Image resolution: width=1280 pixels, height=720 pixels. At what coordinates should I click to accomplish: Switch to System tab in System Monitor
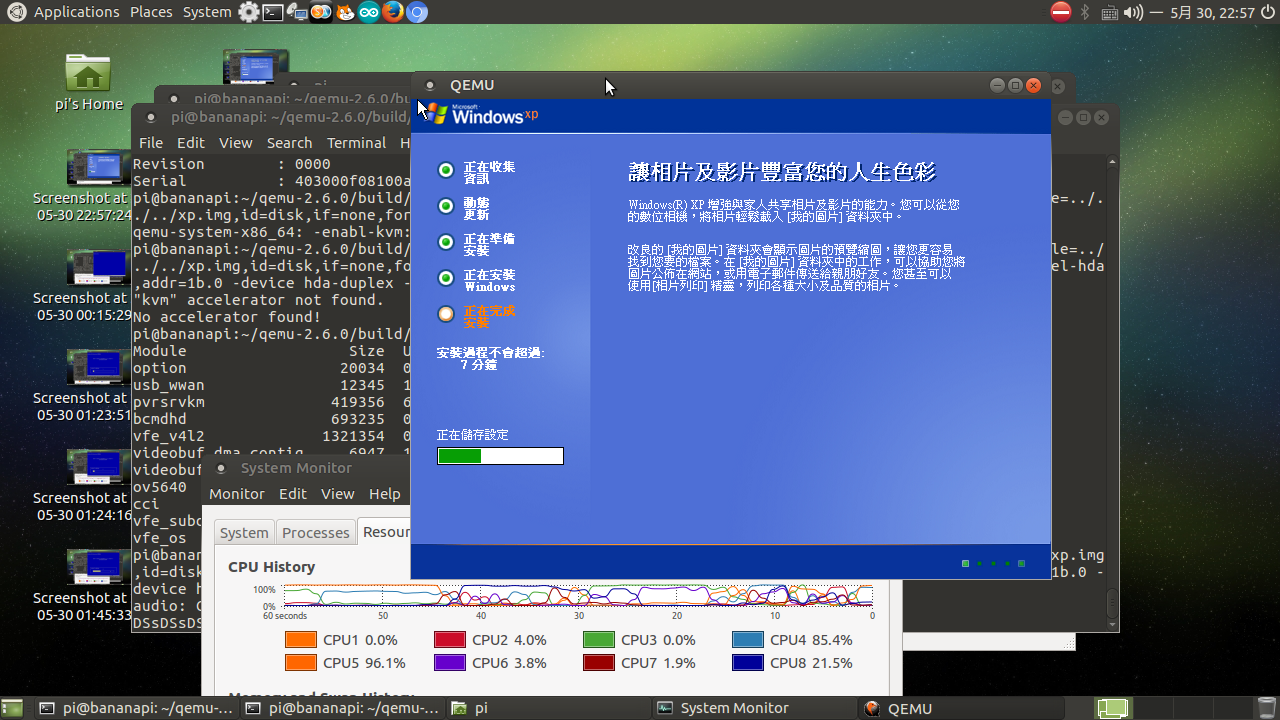(244, 533)
